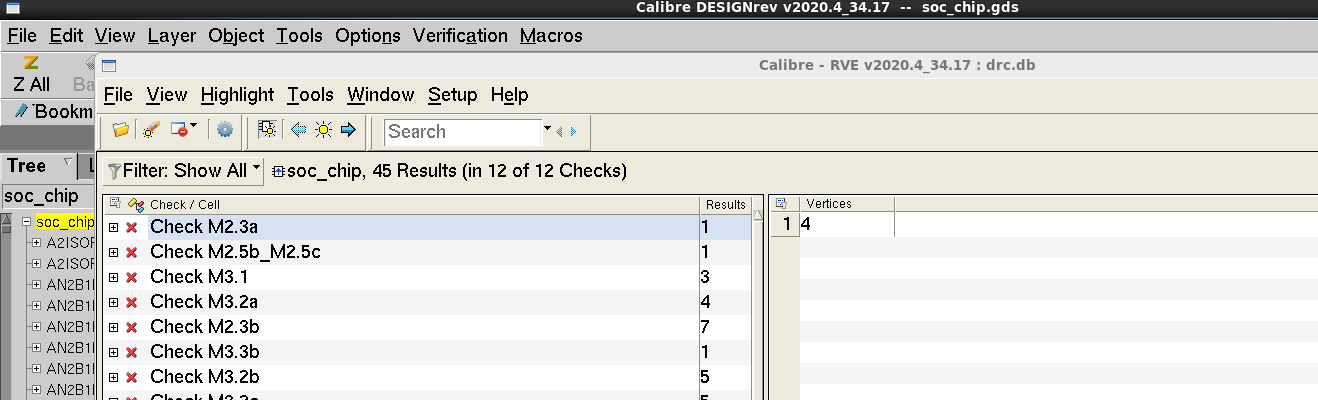The image size is (1318, 400).
Task: Click the column configuration icon in Check header
Action: [115, 204]
